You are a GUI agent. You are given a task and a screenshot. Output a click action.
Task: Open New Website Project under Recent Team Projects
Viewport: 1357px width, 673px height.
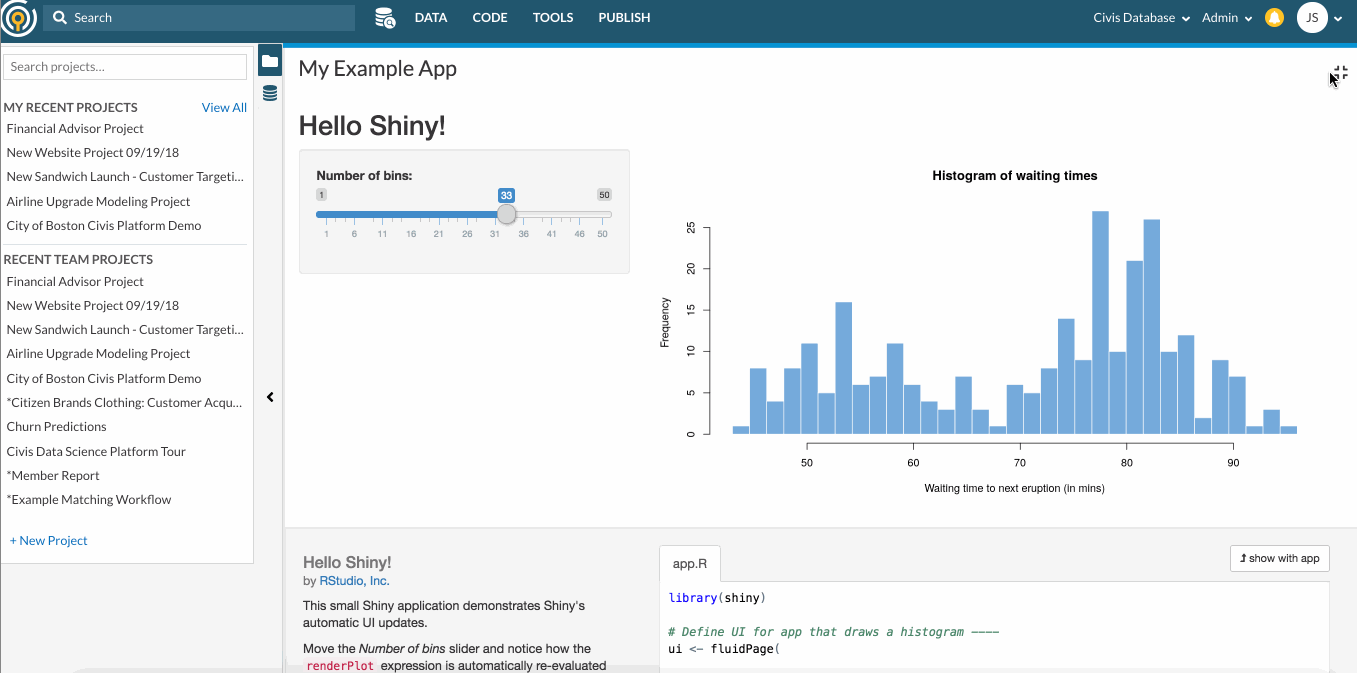click(x=93, y=306)
